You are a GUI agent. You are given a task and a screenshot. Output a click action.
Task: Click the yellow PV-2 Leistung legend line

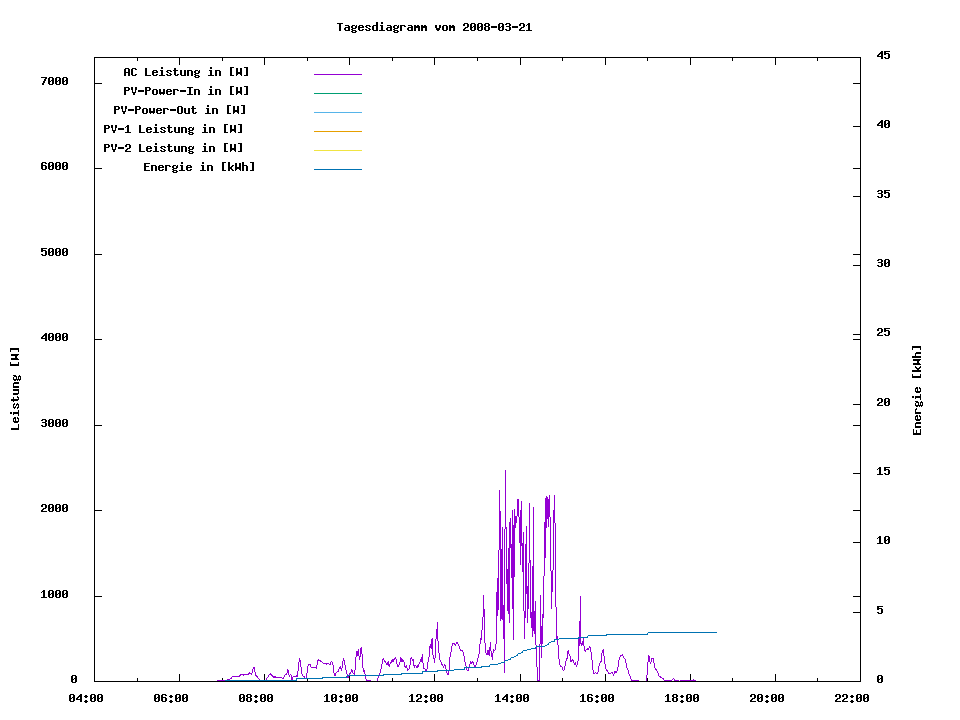pyautogui.click(x=337, y=150)
